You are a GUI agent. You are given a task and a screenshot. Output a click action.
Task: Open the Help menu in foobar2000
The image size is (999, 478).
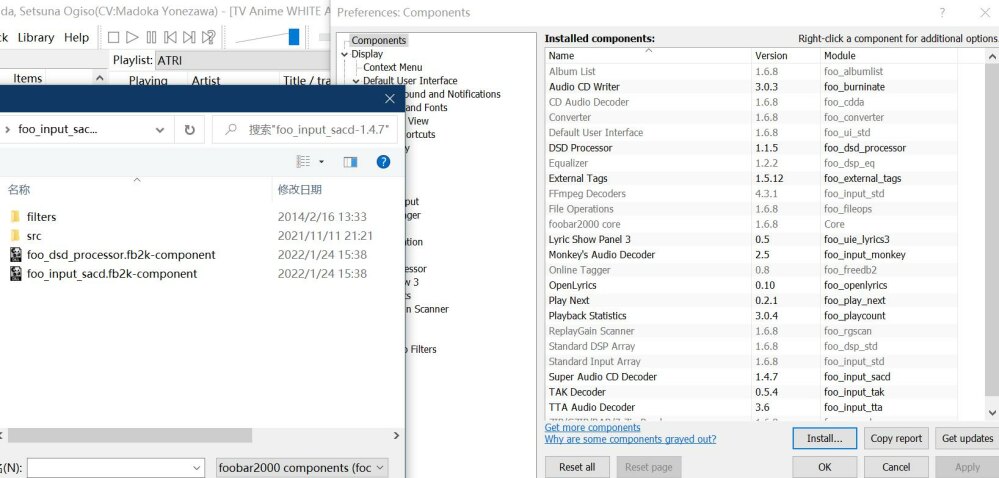click(x=76, y=38)
